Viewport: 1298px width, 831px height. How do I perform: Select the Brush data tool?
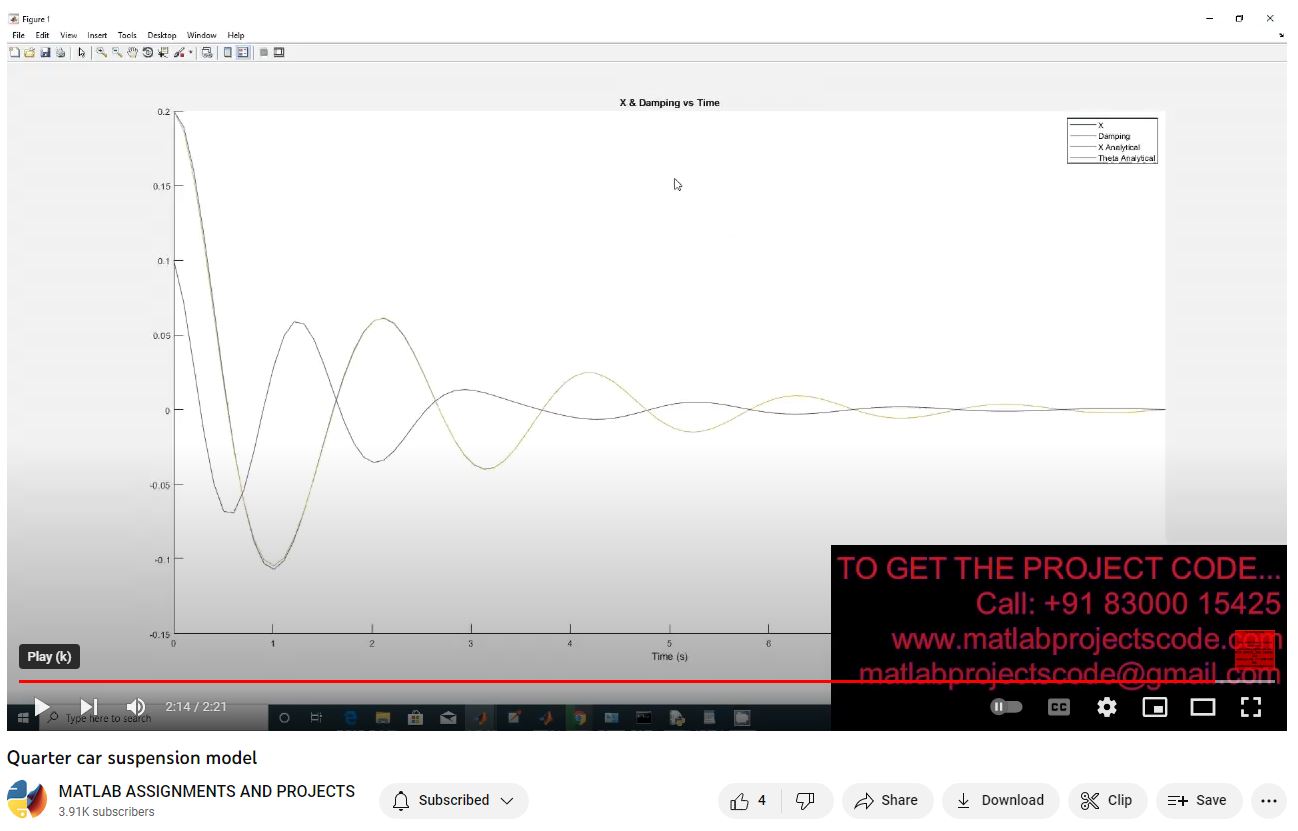point(178,52)
